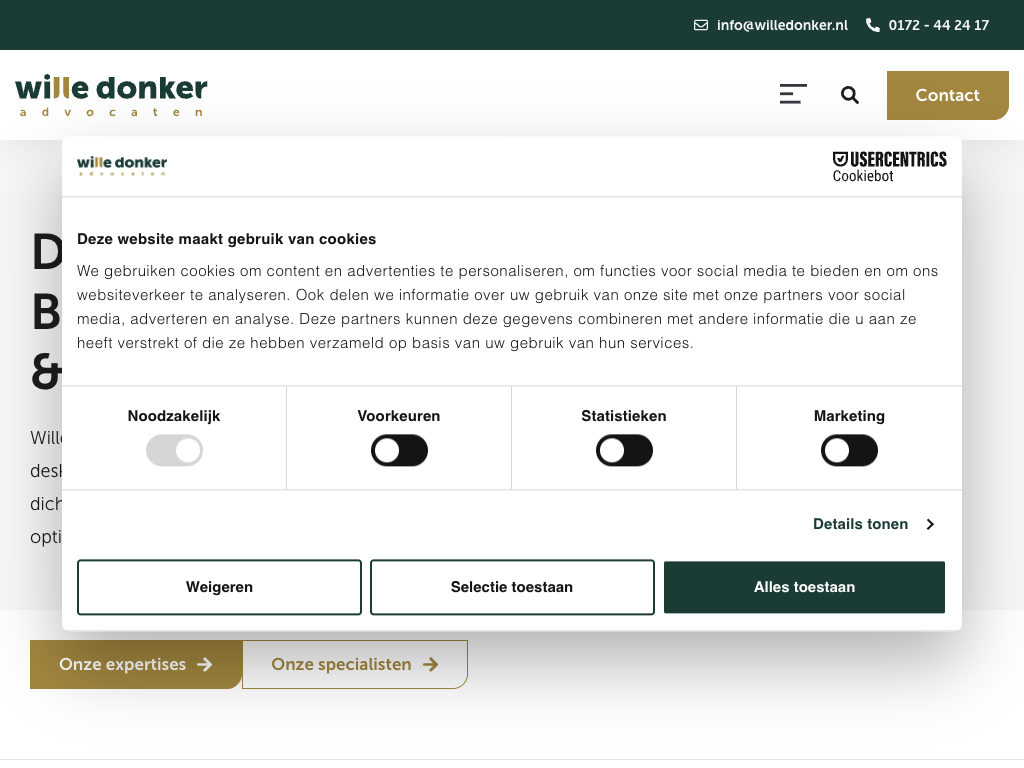Click the small Wille Donker logo in cookie dialog
This screenshot has height=768, width=1024.
122,166
